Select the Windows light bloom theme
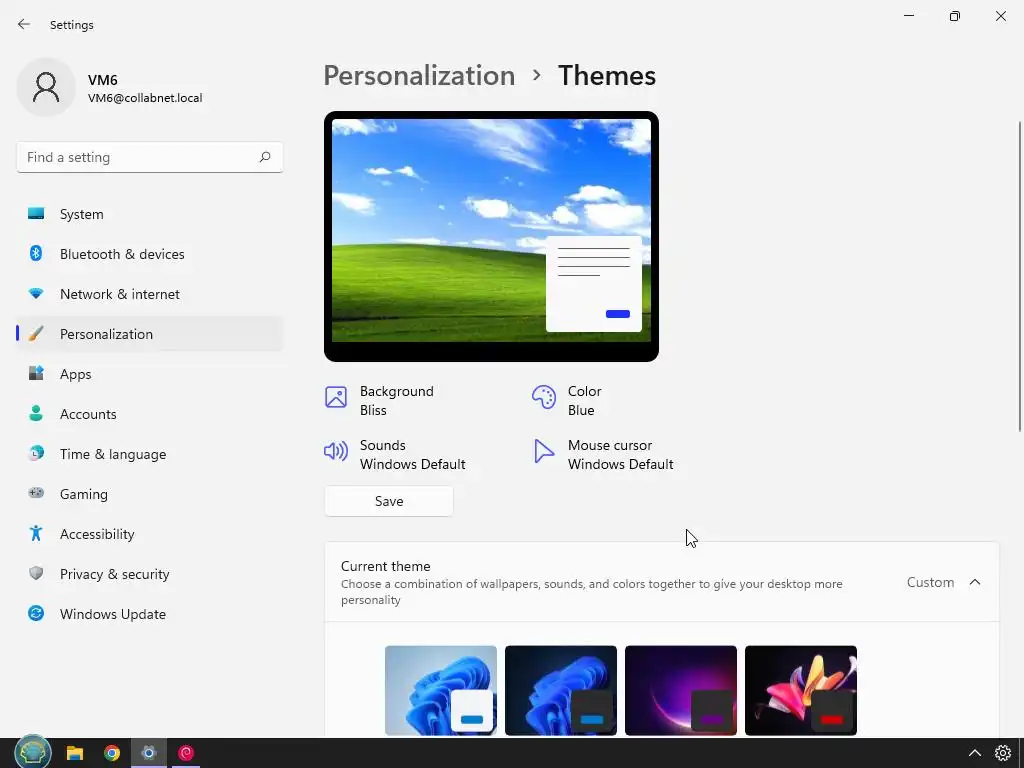1024x768 pixels. (441, 690)
